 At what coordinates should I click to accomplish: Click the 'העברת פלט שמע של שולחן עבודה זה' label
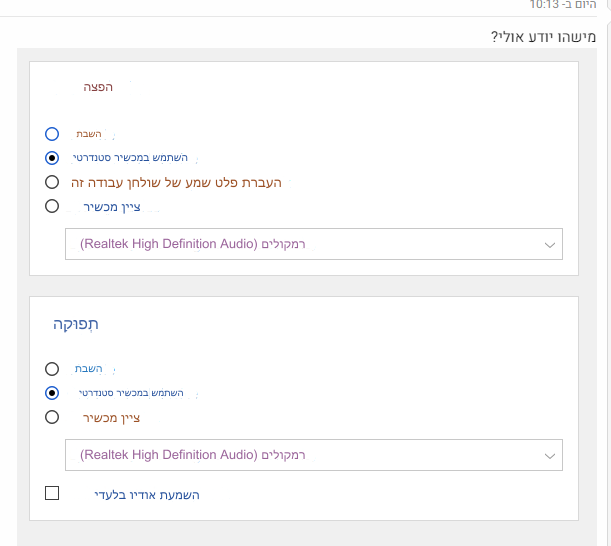(177, 182)
